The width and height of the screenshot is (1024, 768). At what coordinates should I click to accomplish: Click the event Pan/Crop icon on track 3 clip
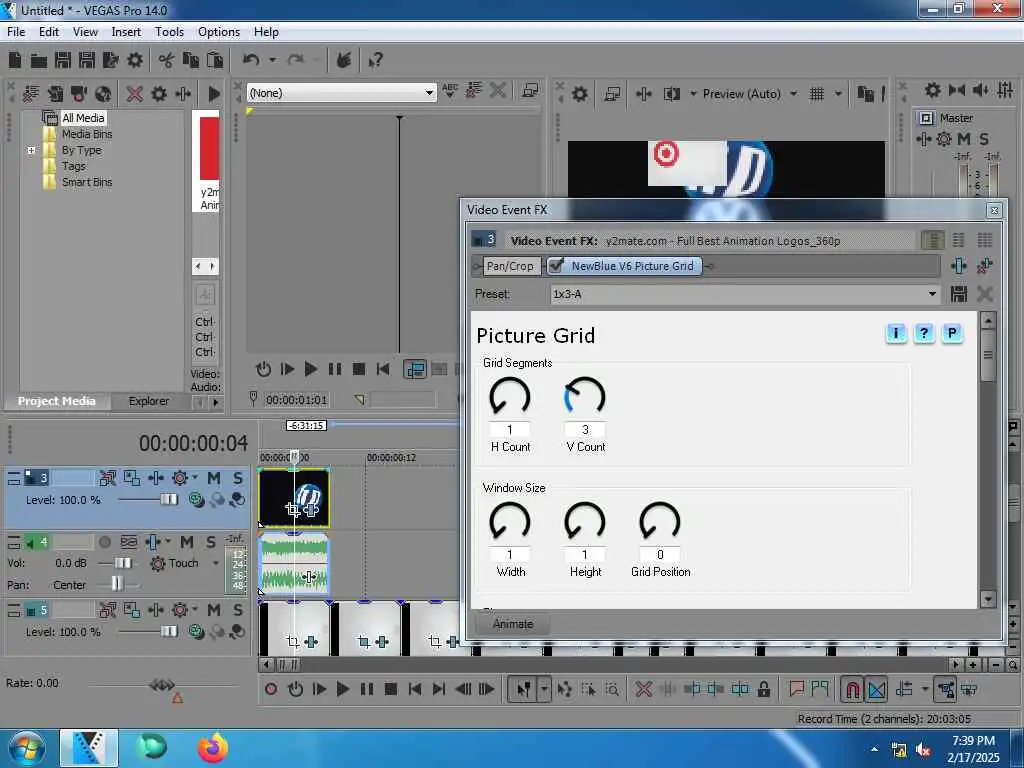pos(293,509)
